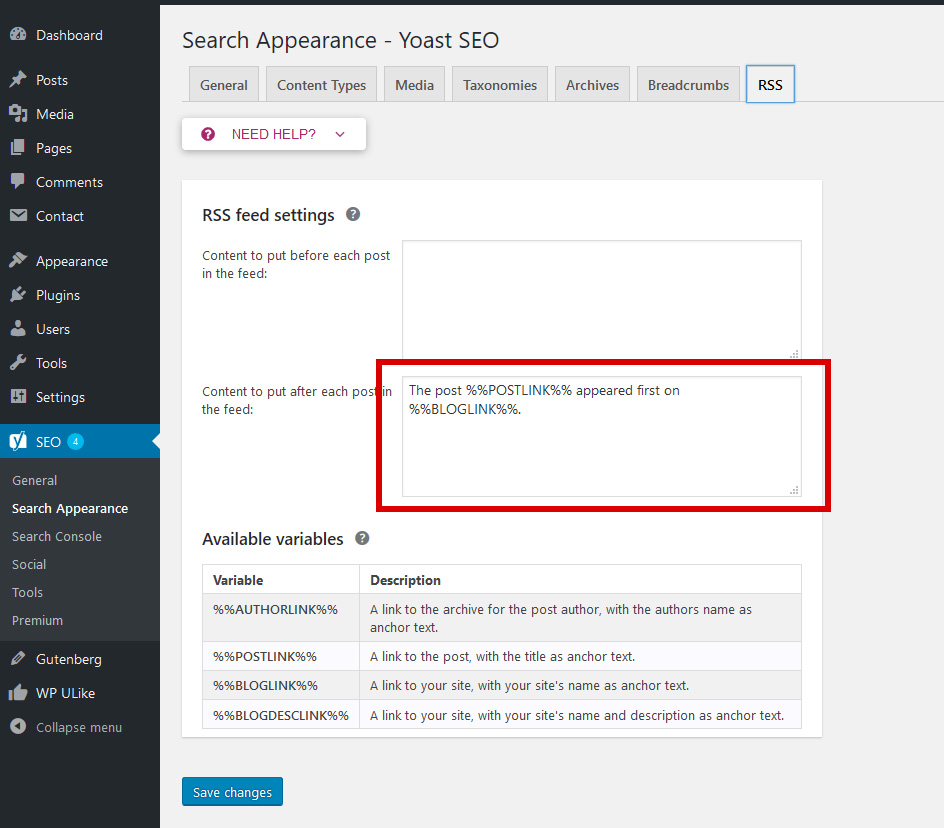The width and height of the screenshot is (944, 828).
Task: Click the WP ULike thumbs-up icon
Action: 18,693
